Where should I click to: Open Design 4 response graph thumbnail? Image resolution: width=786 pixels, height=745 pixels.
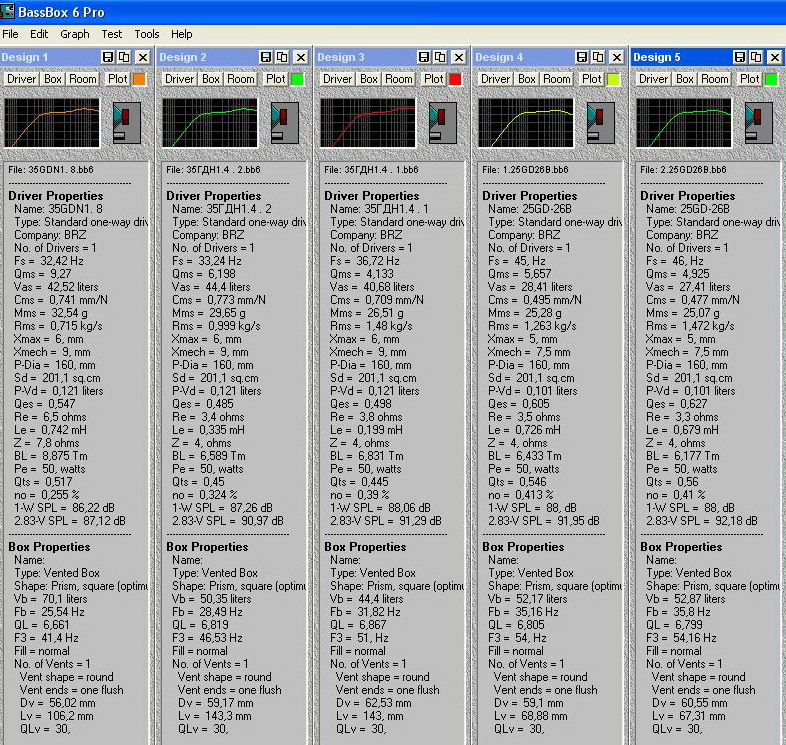[526, 123]
